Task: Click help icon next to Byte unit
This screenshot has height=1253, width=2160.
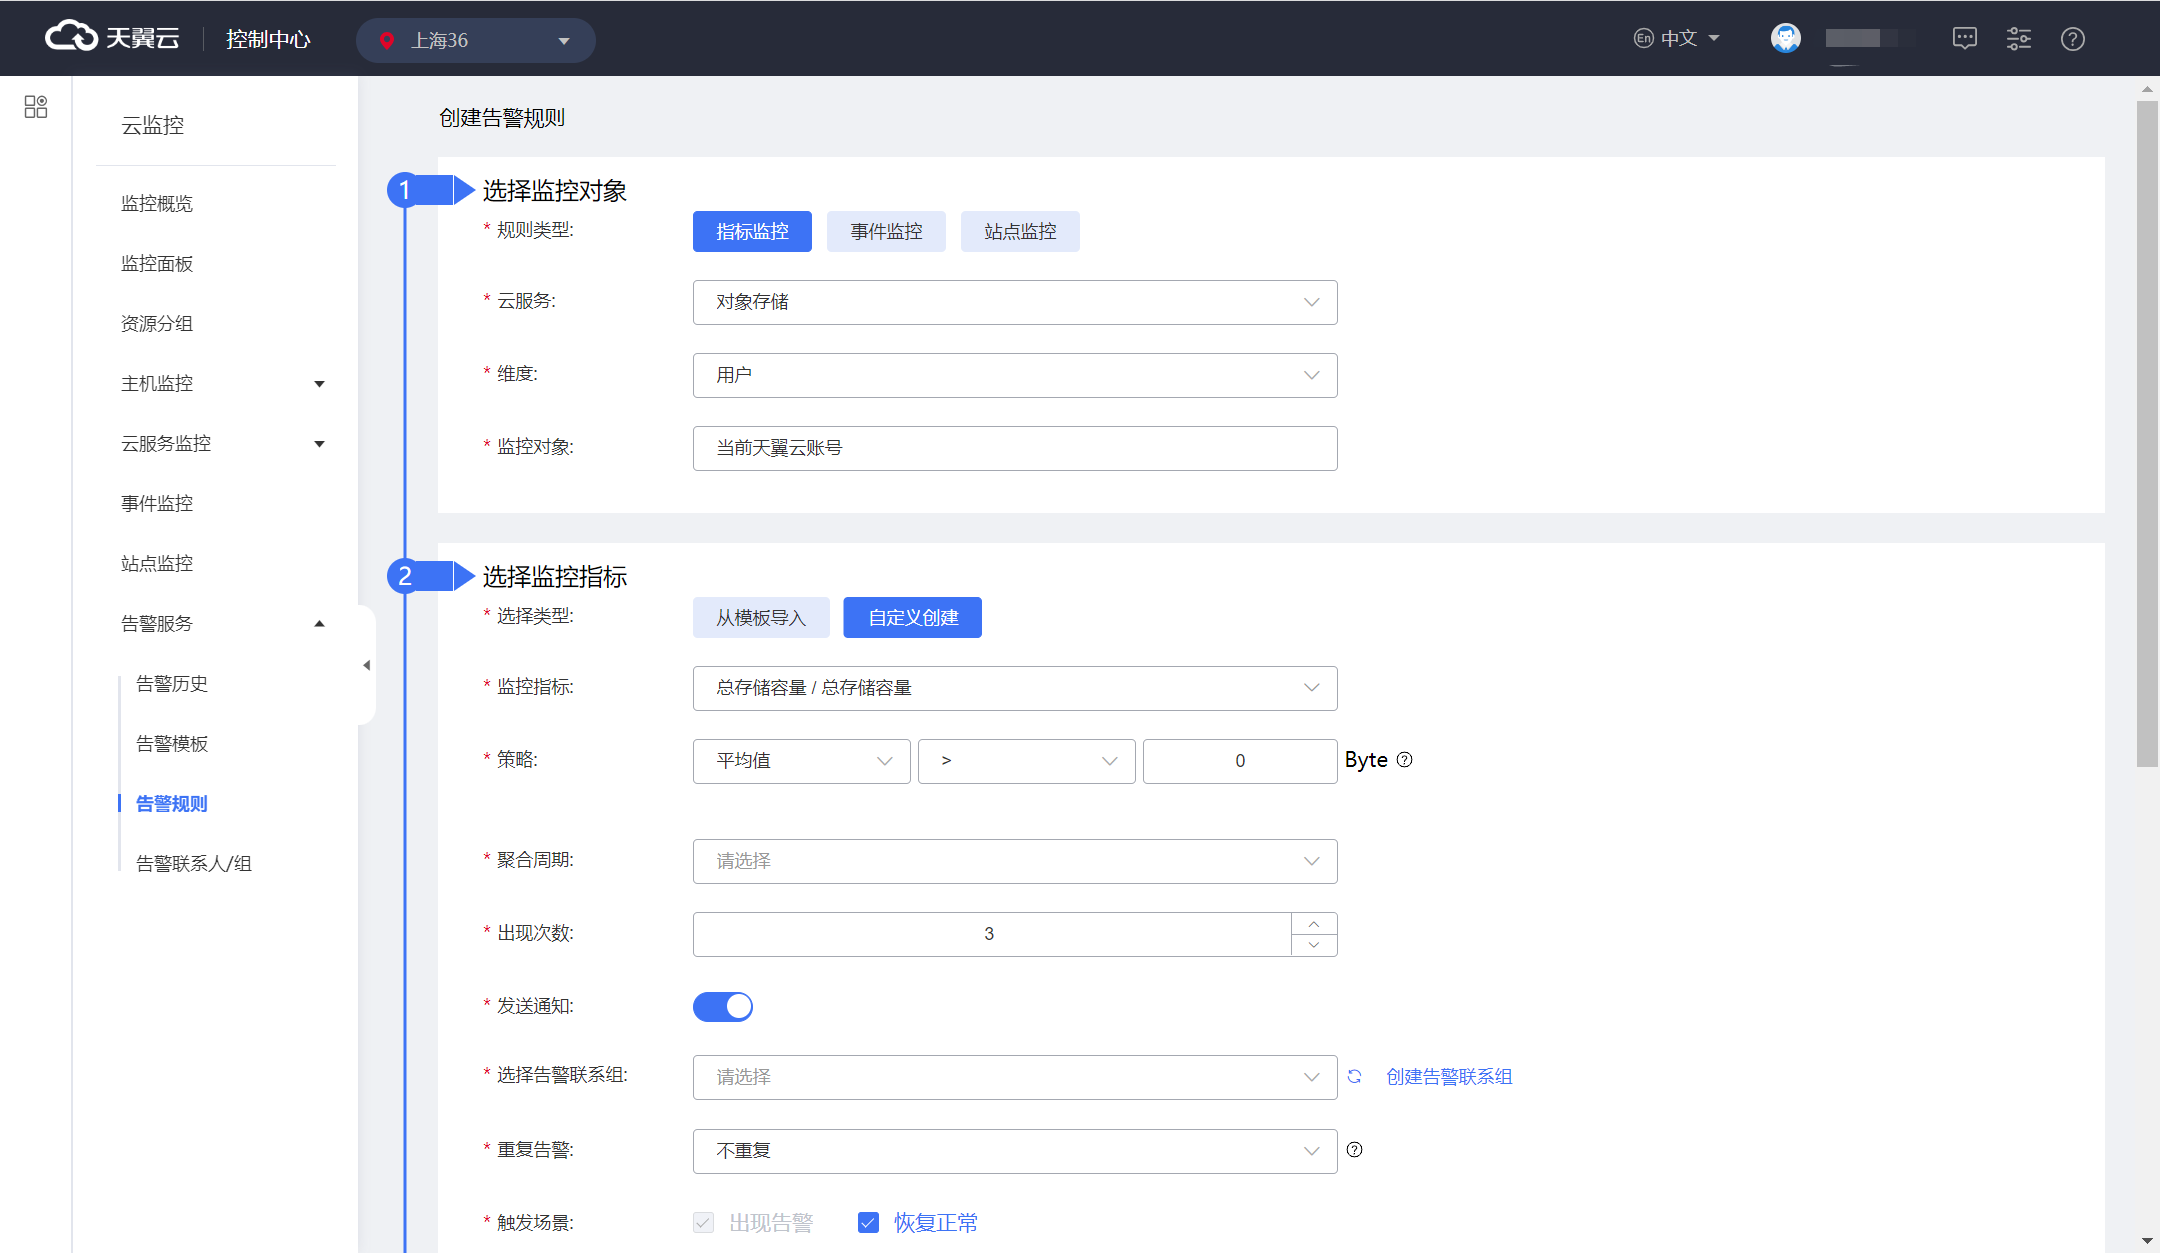Action: click(1405, 760)
